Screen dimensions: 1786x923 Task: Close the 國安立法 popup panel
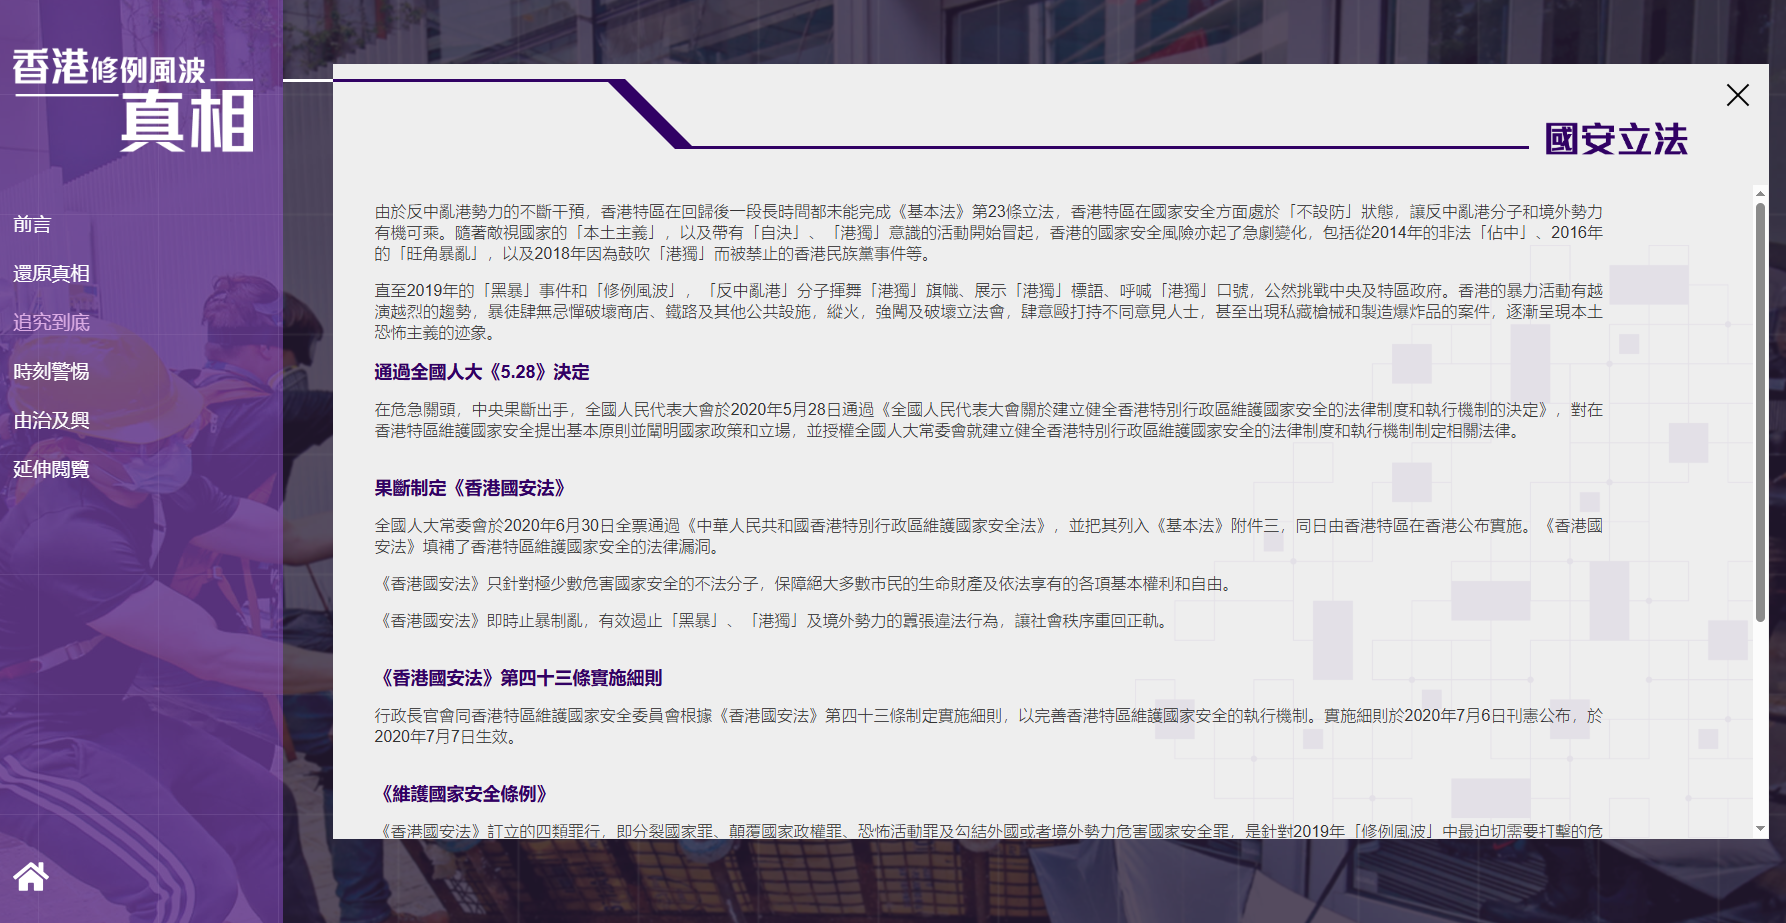pos(1737,95)
